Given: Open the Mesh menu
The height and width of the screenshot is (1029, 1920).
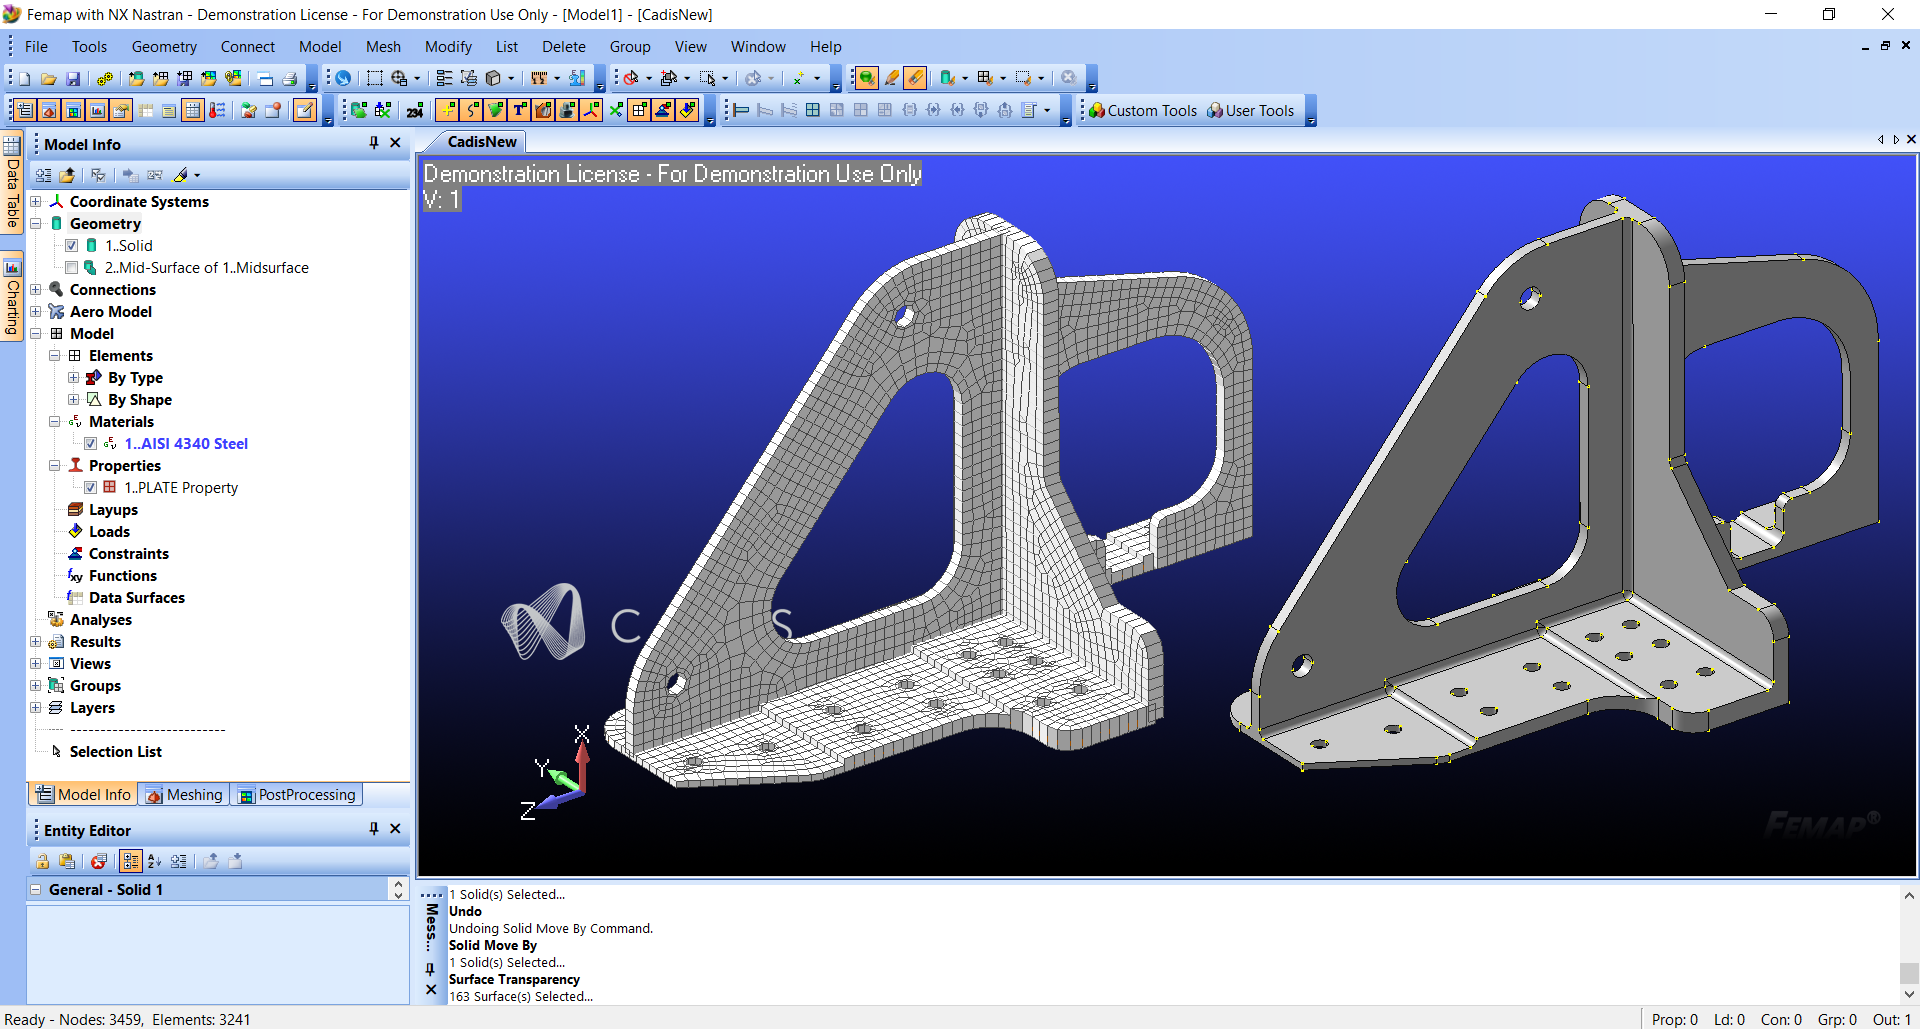Looking at the screenshot, I should click(x=383, y=47).
